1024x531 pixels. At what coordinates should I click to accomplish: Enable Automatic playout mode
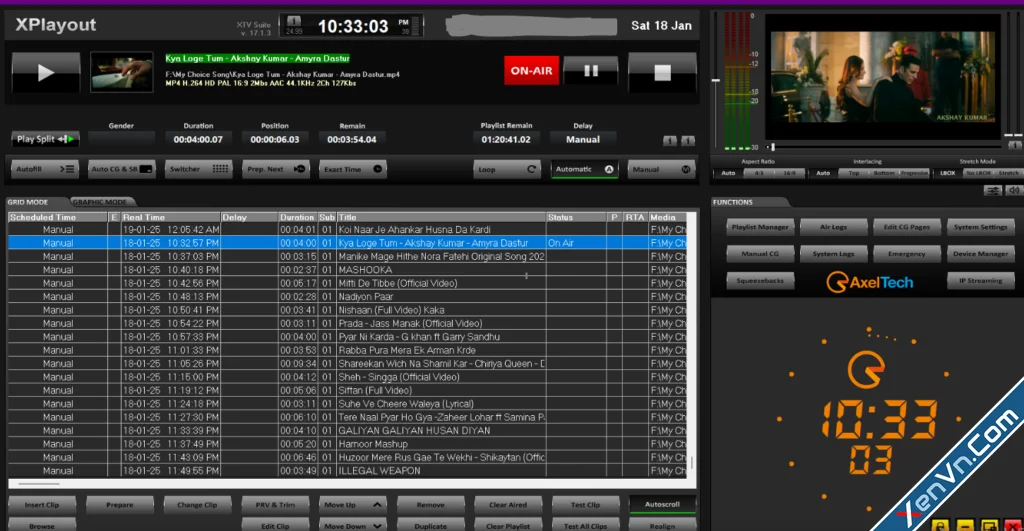(x=584, y=169)
